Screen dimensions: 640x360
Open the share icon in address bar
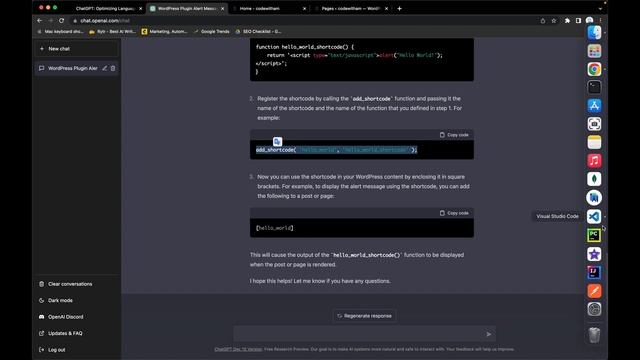[543, 20]
